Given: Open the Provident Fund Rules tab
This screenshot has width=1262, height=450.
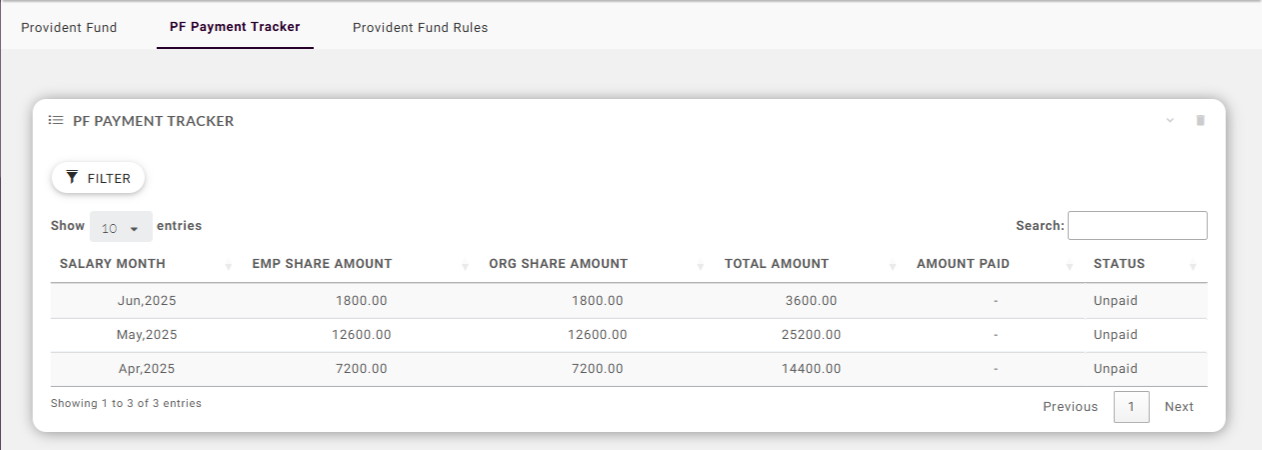Looking at the screenshot, I should coord(420,28).
